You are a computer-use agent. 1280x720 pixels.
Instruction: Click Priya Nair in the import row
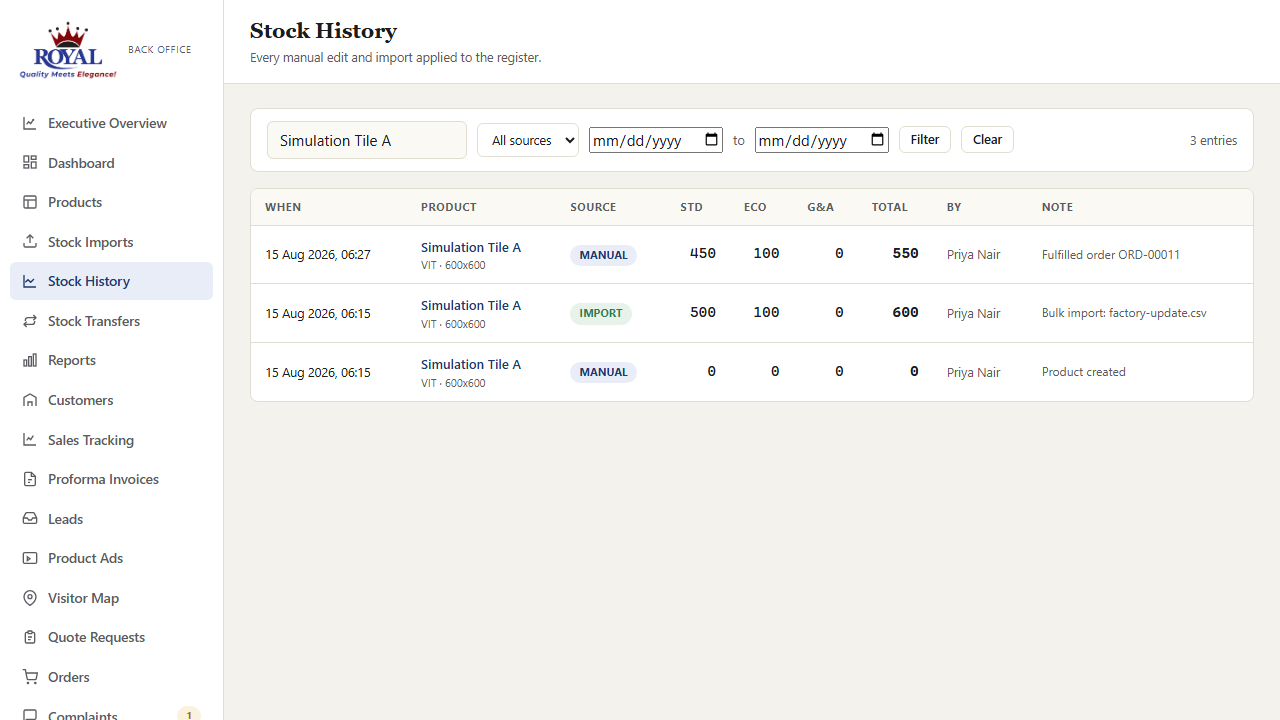pyautogui.click(x=974, y=313)
